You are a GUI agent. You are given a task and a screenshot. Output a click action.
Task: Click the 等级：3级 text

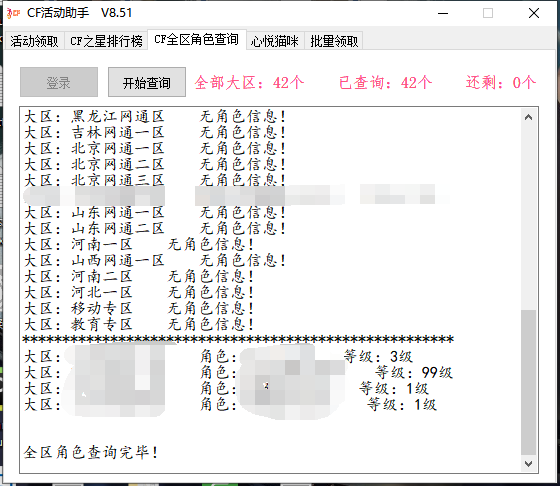pyautogui.click(x=378, y=356)
